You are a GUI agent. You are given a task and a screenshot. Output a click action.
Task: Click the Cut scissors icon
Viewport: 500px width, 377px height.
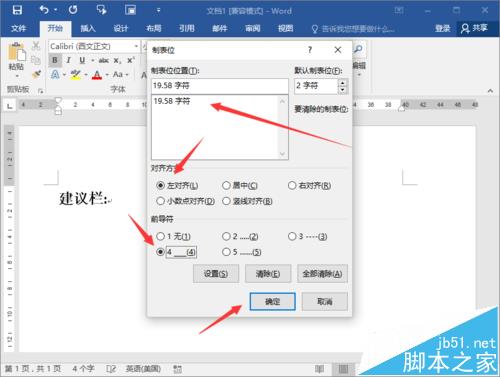coord(36,47)
